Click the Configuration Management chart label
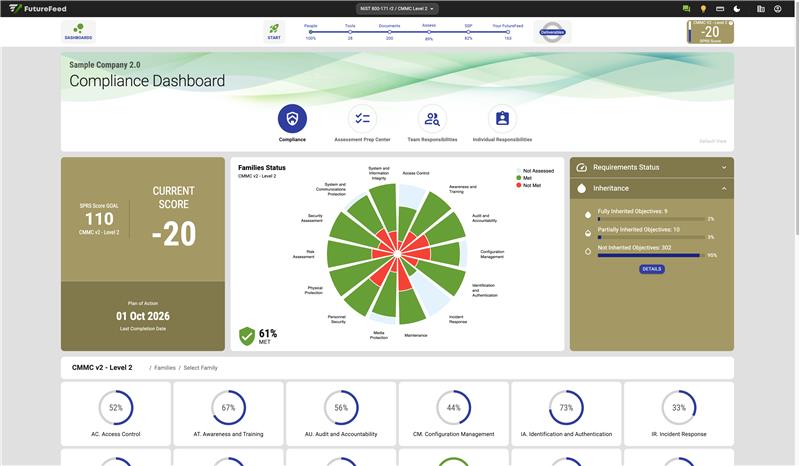Image resolution: width=800 pixels, height=466 pixels. click(x=492, y=254)
